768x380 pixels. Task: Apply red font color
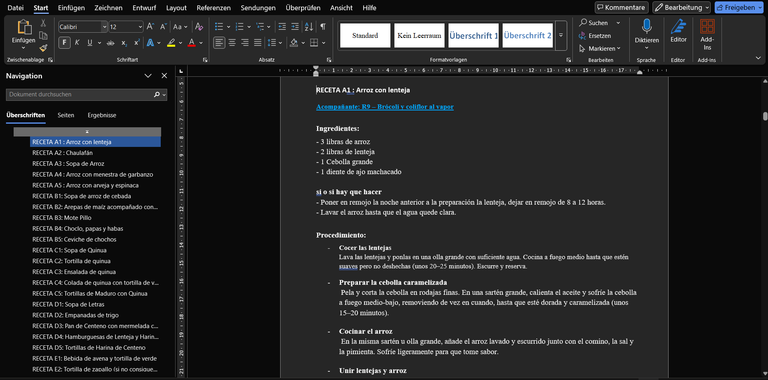click(x=192, y=43)
